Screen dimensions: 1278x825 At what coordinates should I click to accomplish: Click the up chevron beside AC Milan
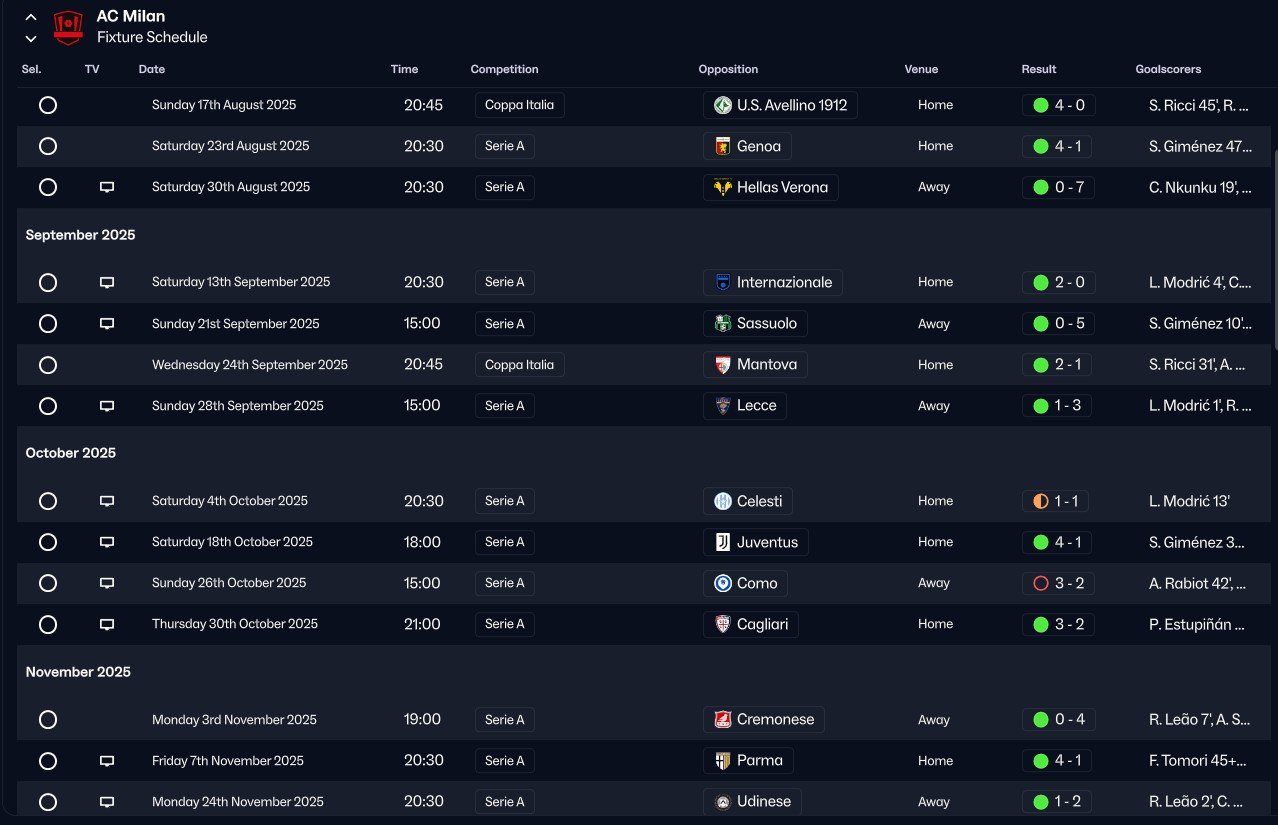(x=31, y=17)
